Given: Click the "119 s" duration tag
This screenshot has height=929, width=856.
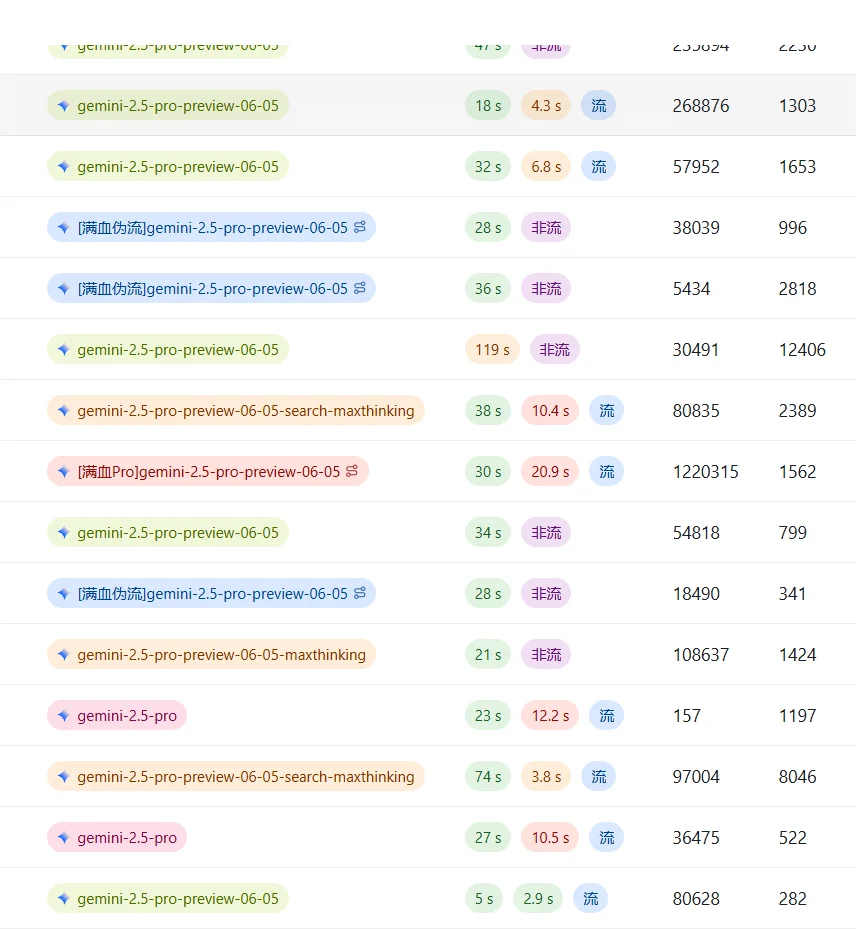Looking at the screenshot, I should click(492, 349).
